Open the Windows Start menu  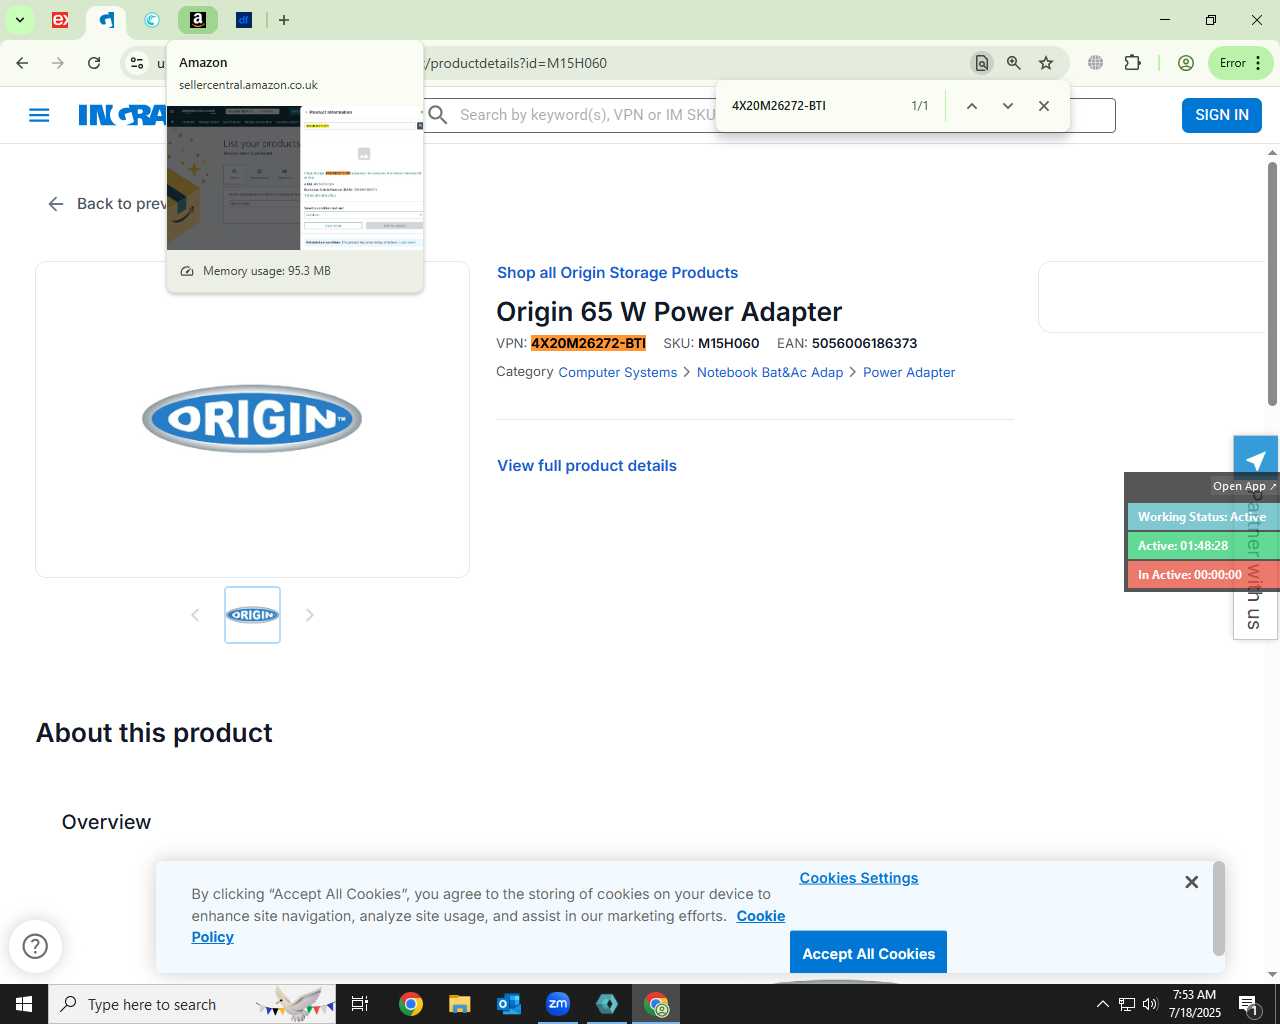point(24,1004)
